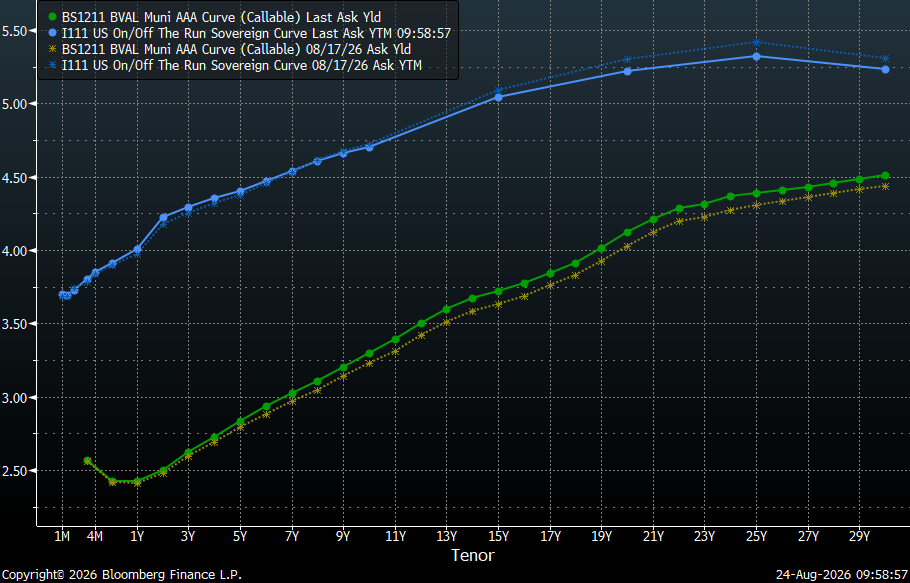Click the solid blue Treasury point at 15Y
Screen dimensions: 910x583
[x=498, y=97]
